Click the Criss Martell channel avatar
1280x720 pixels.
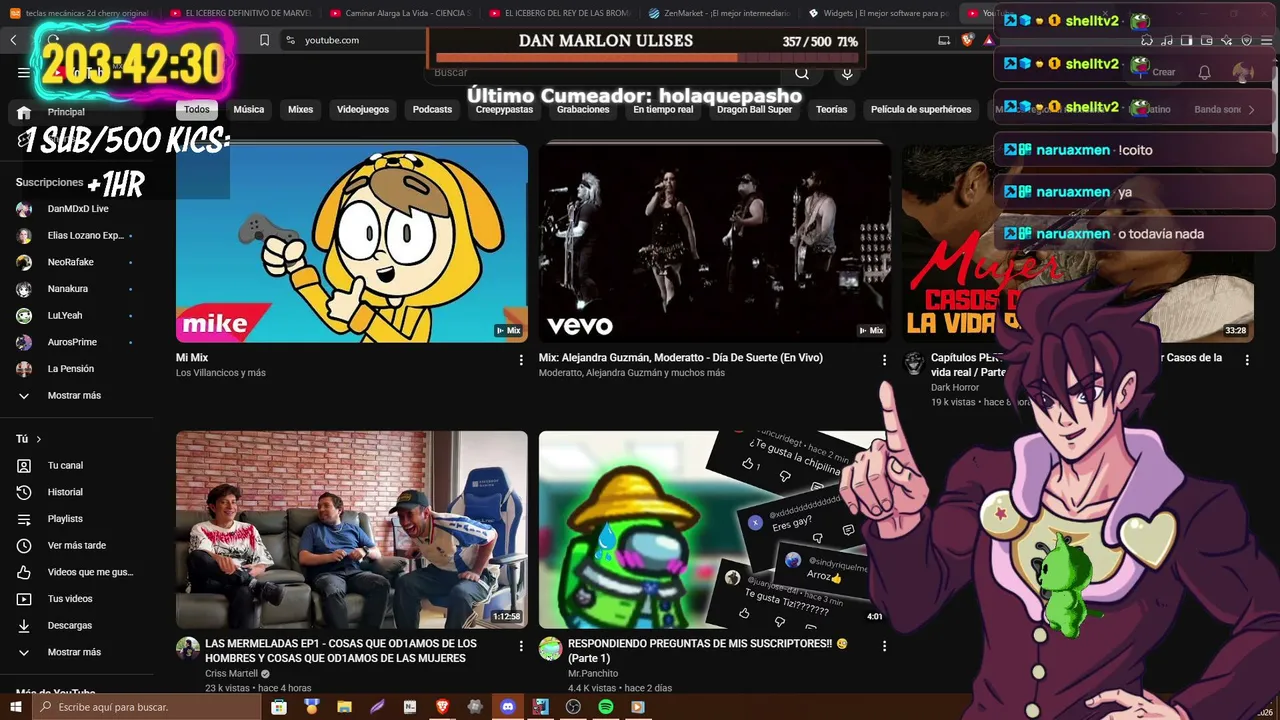tap(188, 649)
